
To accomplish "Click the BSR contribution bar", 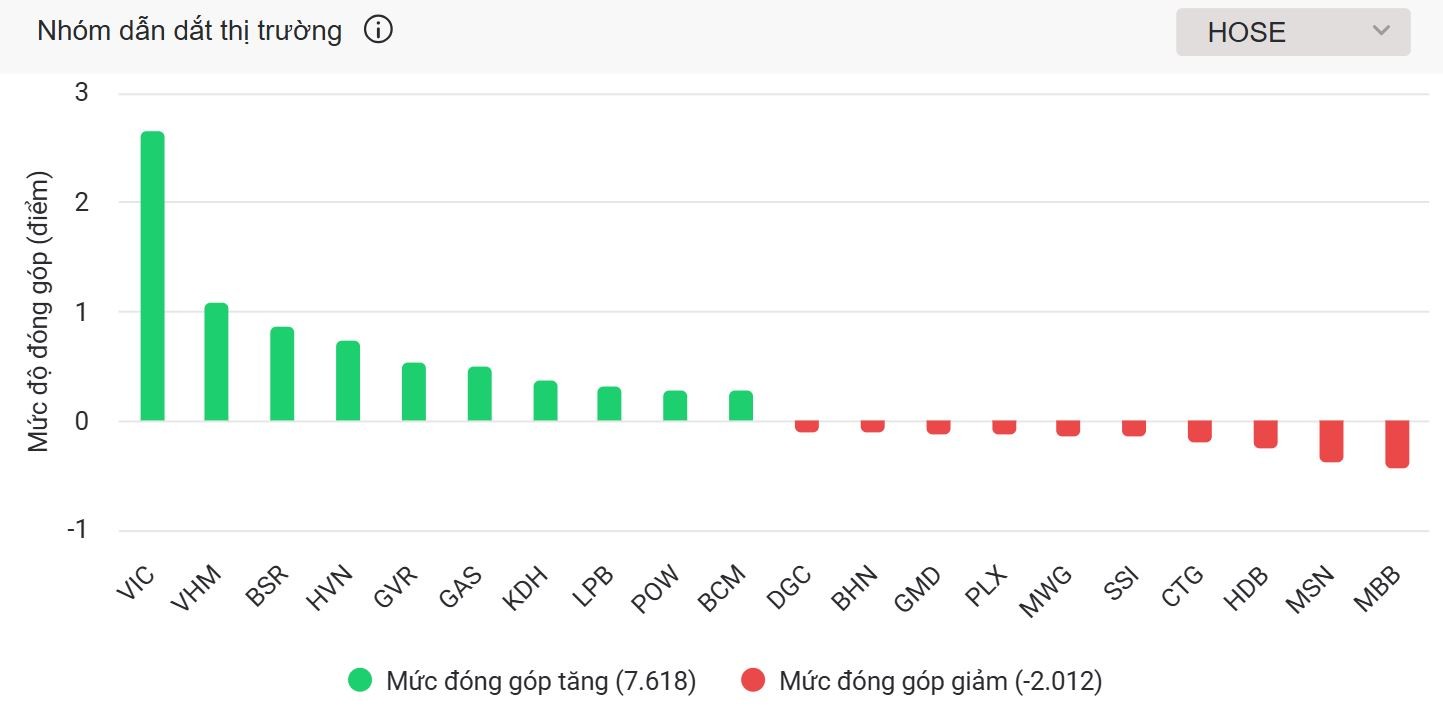I will click(282, 374).
